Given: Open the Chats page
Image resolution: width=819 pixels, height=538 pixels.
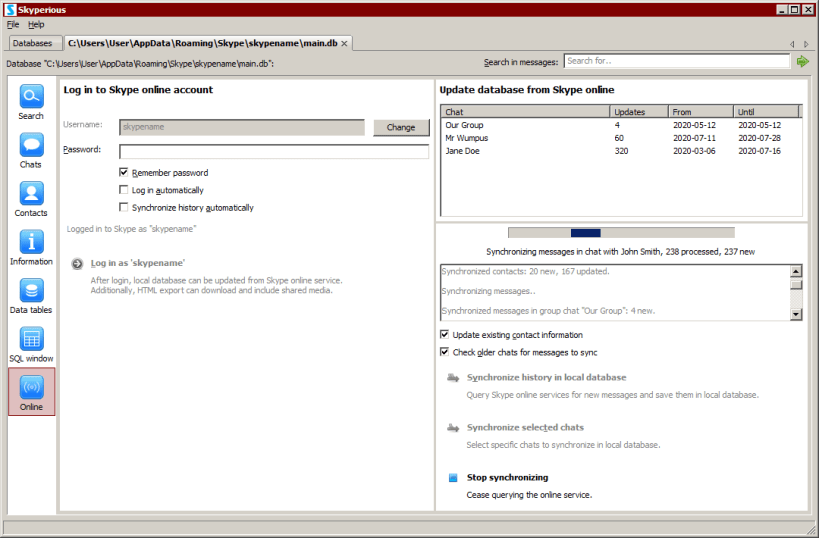Looking at the screenshot, I should tap(31, 151).
